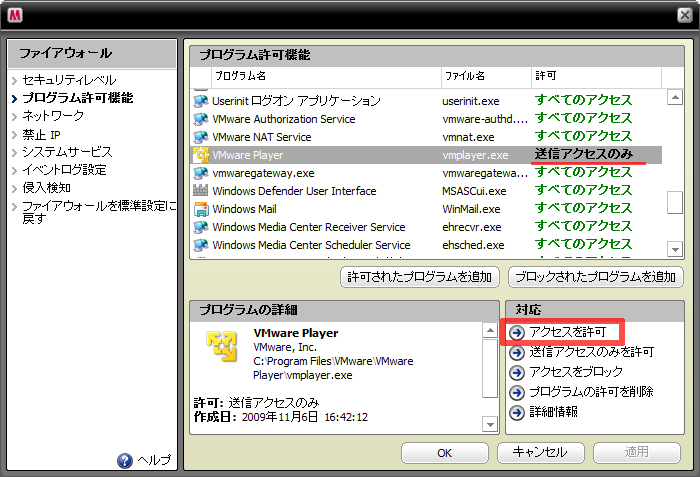700x477 pixels.
Task: Click the ブロックされたプログラムを追加 button
Action: pyautogui.click(x=595, y=277)
